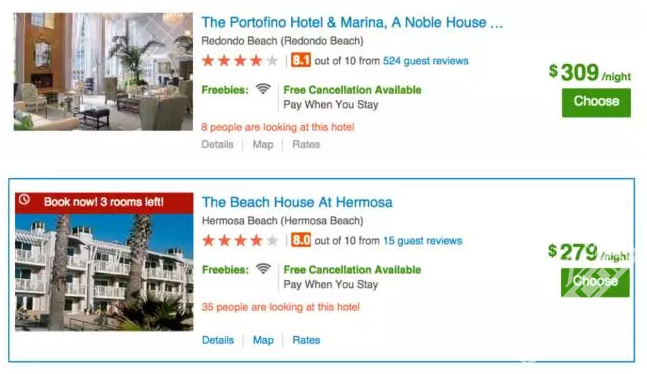Open The Beach House At Hermosa title link
Viewport: 647px width, 374px height.
coord(297,202)
